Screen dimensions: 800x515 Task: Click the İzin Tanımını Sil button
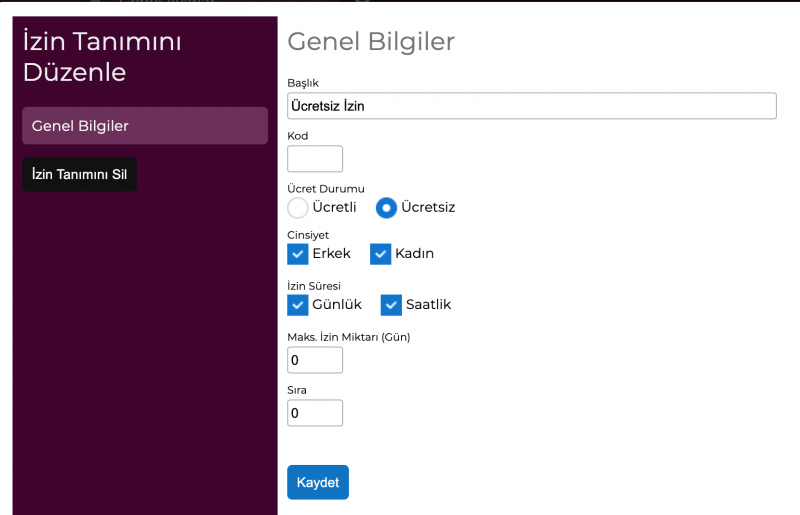[79, 174]
